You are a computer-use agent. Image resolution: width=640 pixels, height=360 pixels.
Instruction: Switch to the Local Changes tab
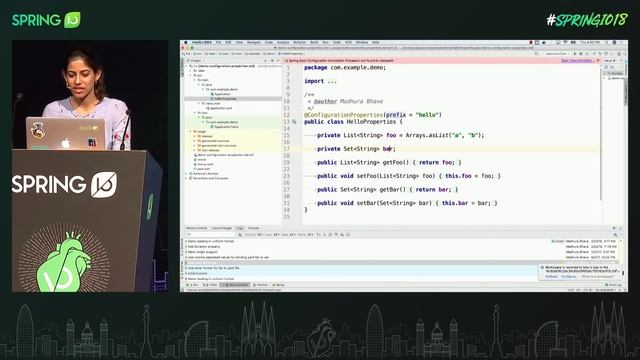222,228
